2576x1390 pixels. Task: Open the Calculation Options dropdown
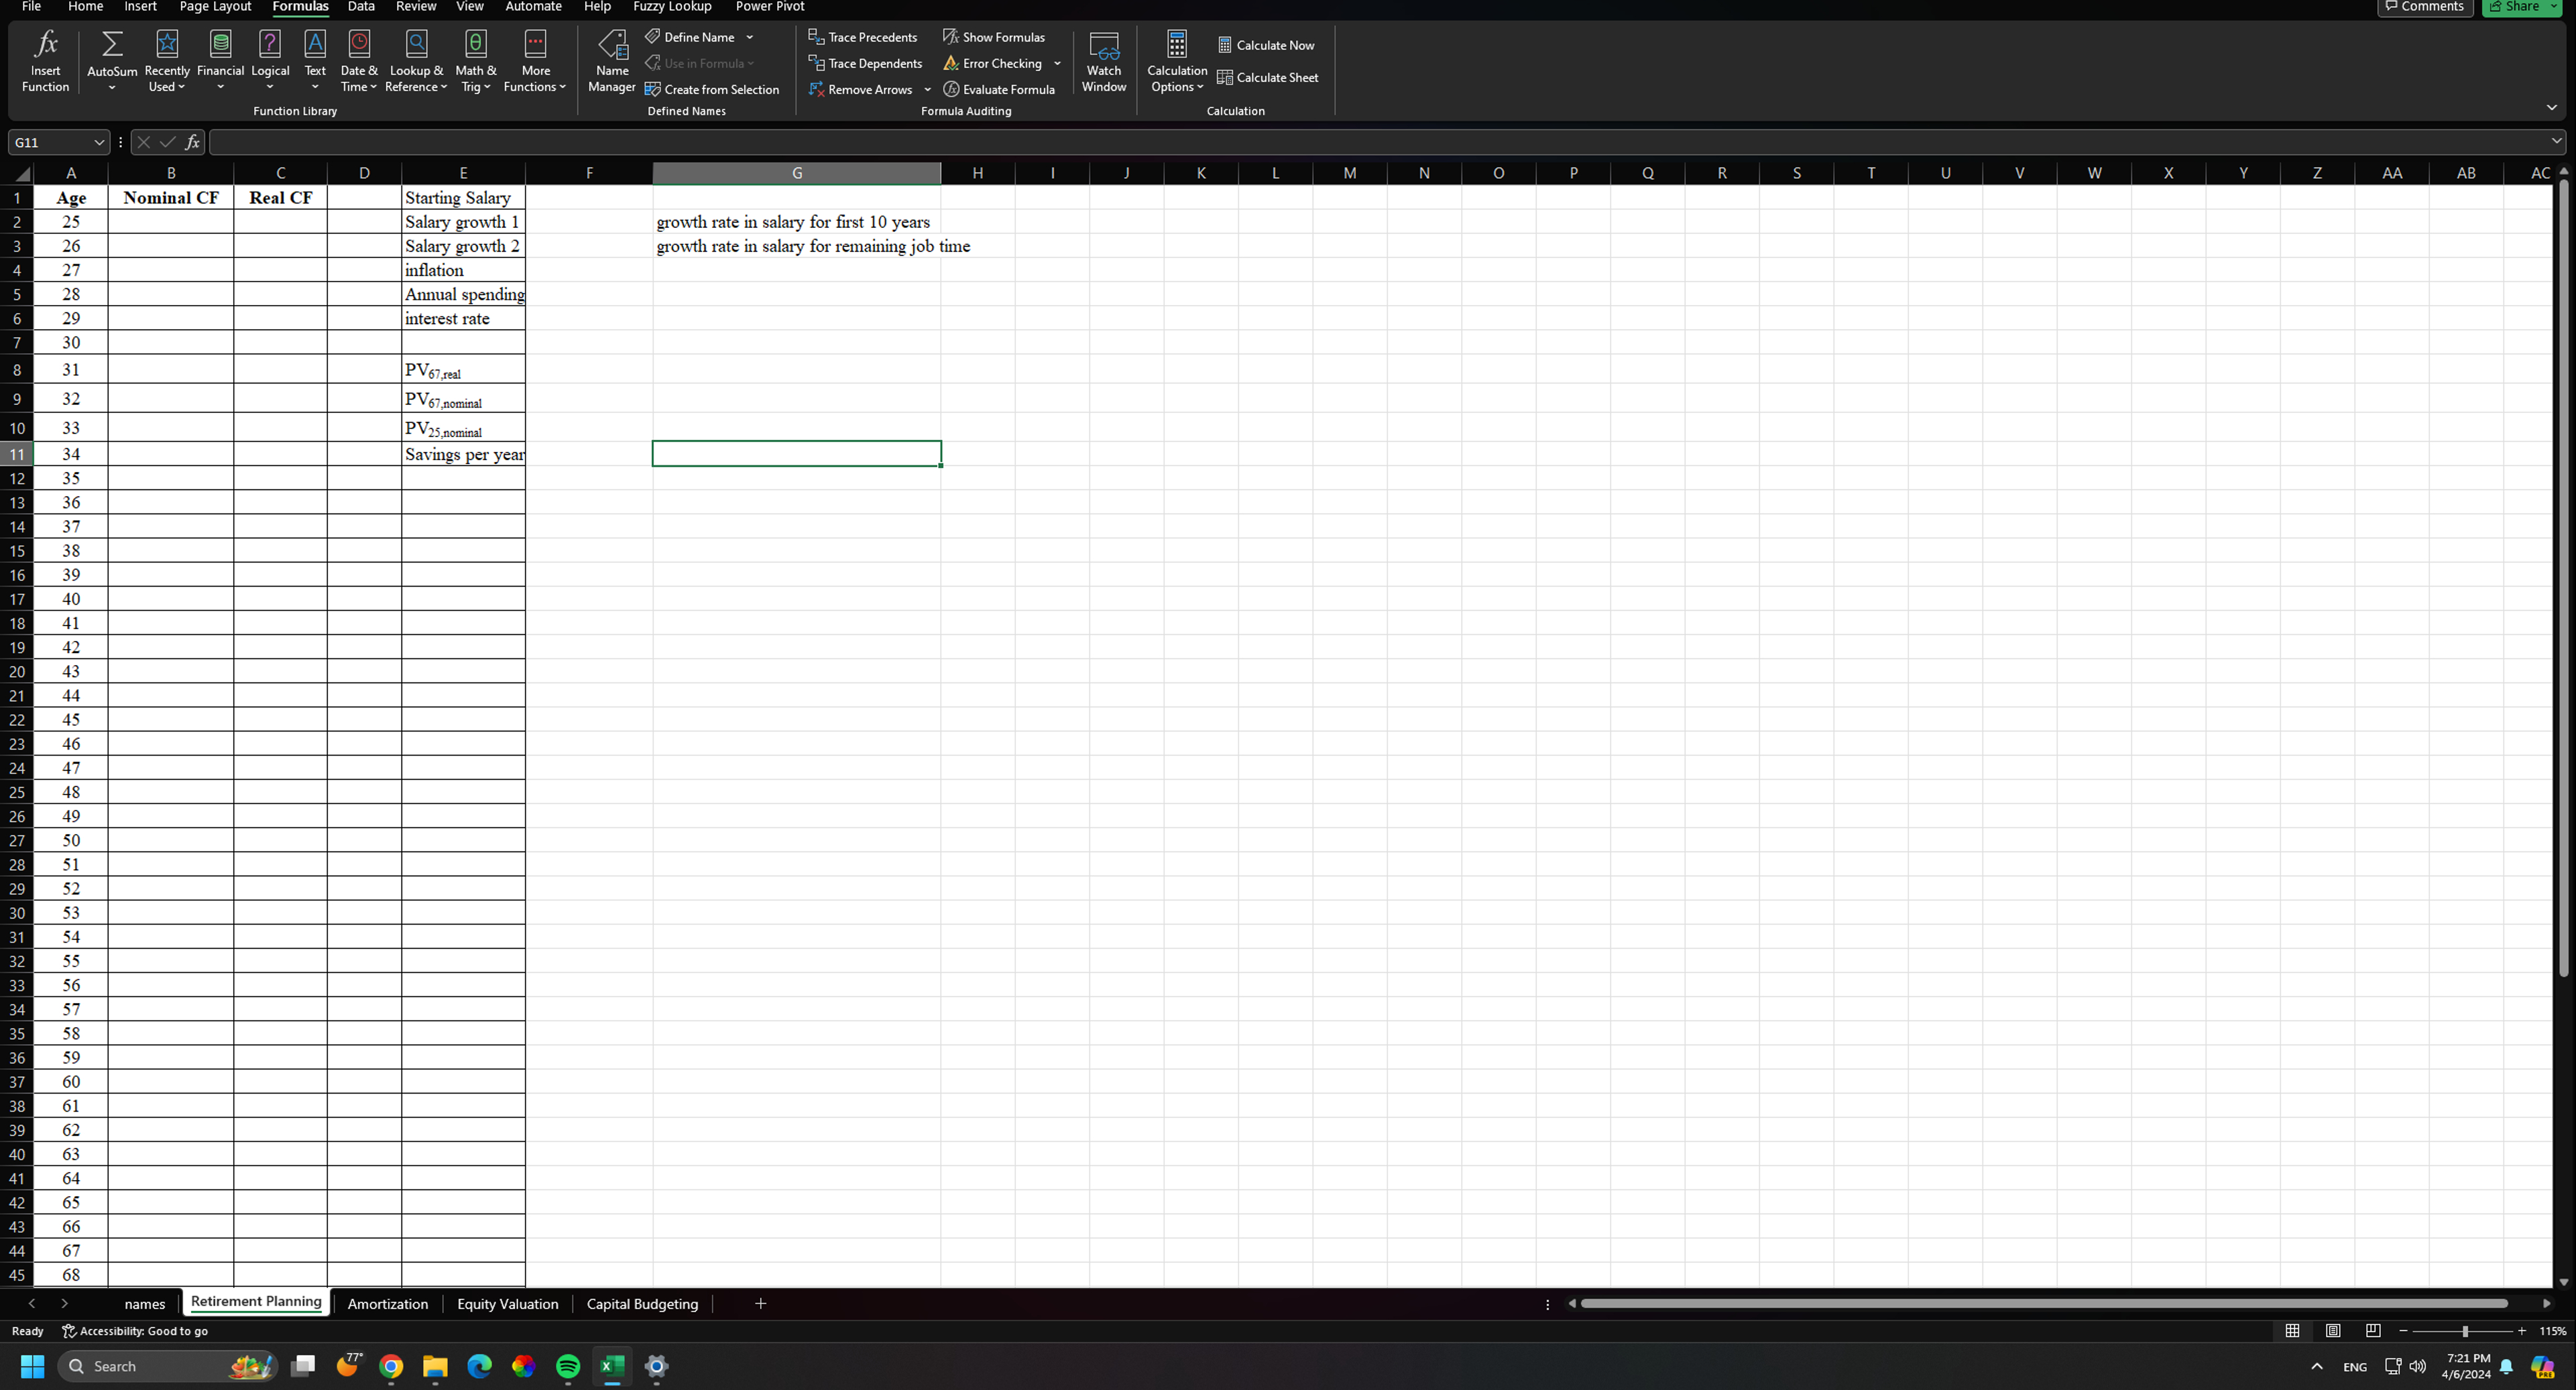pos(1177,61)
